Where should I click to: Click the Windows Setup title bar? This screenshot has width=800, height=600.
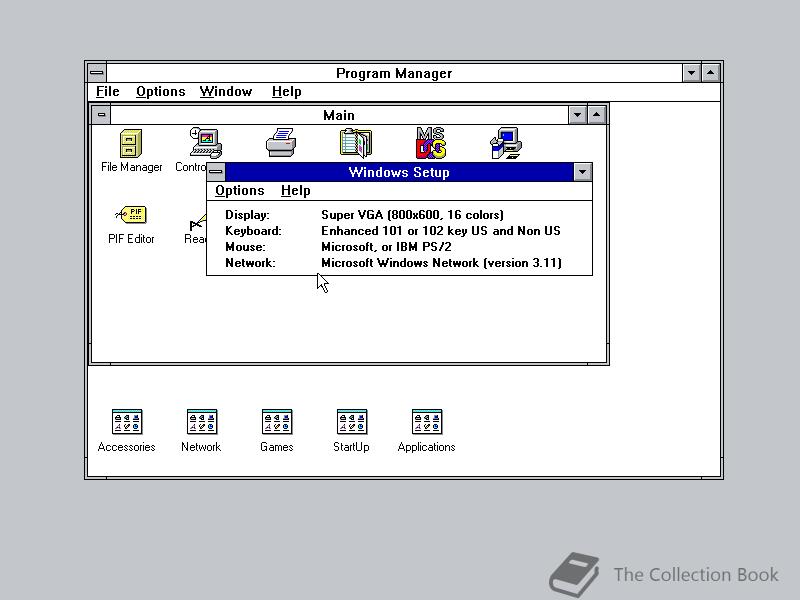pos(399,172)
